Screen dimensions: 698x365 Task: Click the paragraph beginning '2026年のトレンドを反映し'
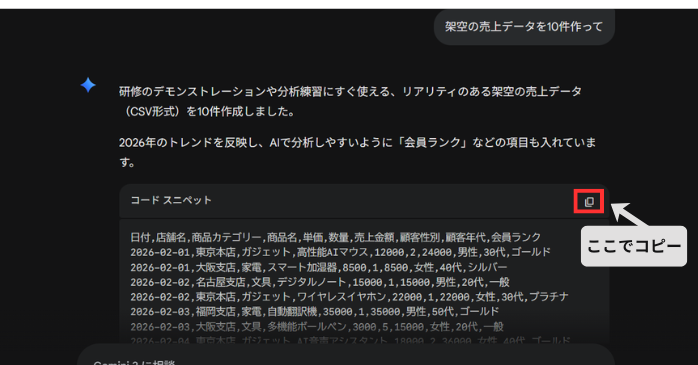point(357,152)
